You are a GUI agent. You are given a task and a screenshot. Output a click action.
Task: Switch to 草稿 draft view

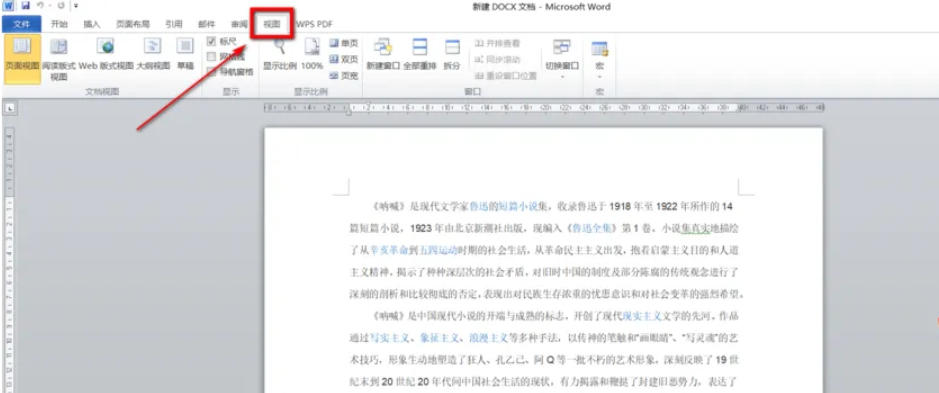tap(186, 55)
